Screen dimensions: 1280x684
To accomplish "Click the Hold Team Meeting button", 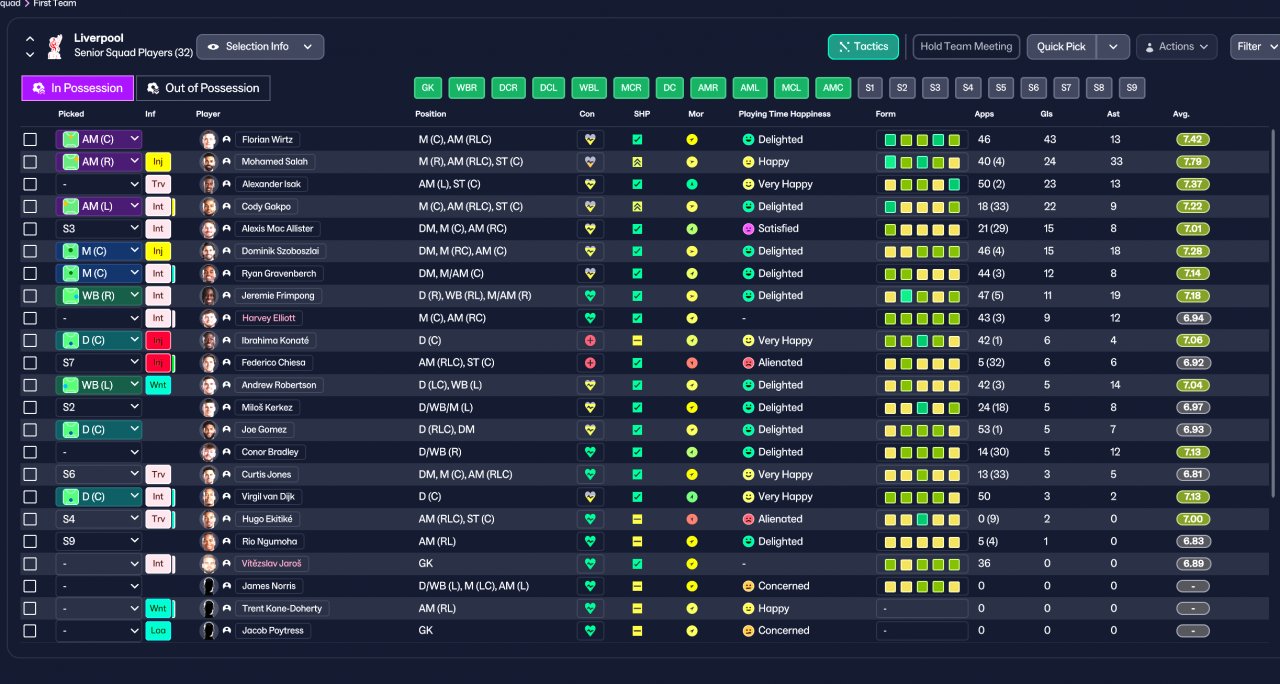I will 966,47.
